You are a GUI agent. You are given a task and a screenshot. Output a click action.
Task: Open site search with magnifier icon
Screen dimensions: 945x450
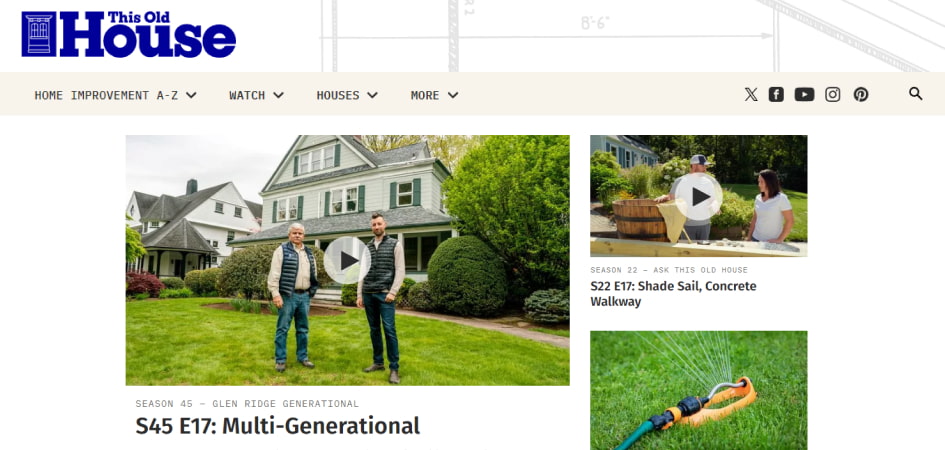pyautogui.click(x=915, y=93)
